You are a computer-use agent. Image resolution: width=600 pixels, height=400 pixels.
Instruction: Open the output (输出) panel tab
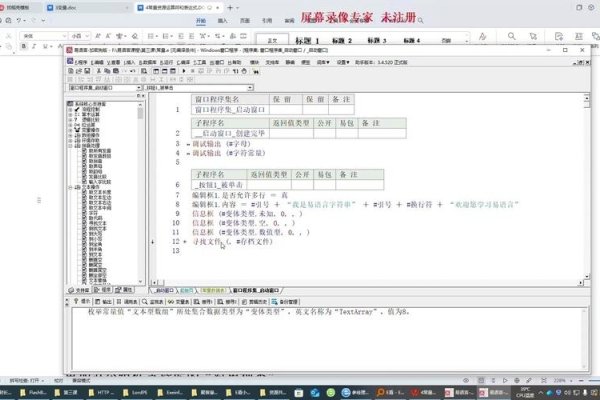point(103,302)
